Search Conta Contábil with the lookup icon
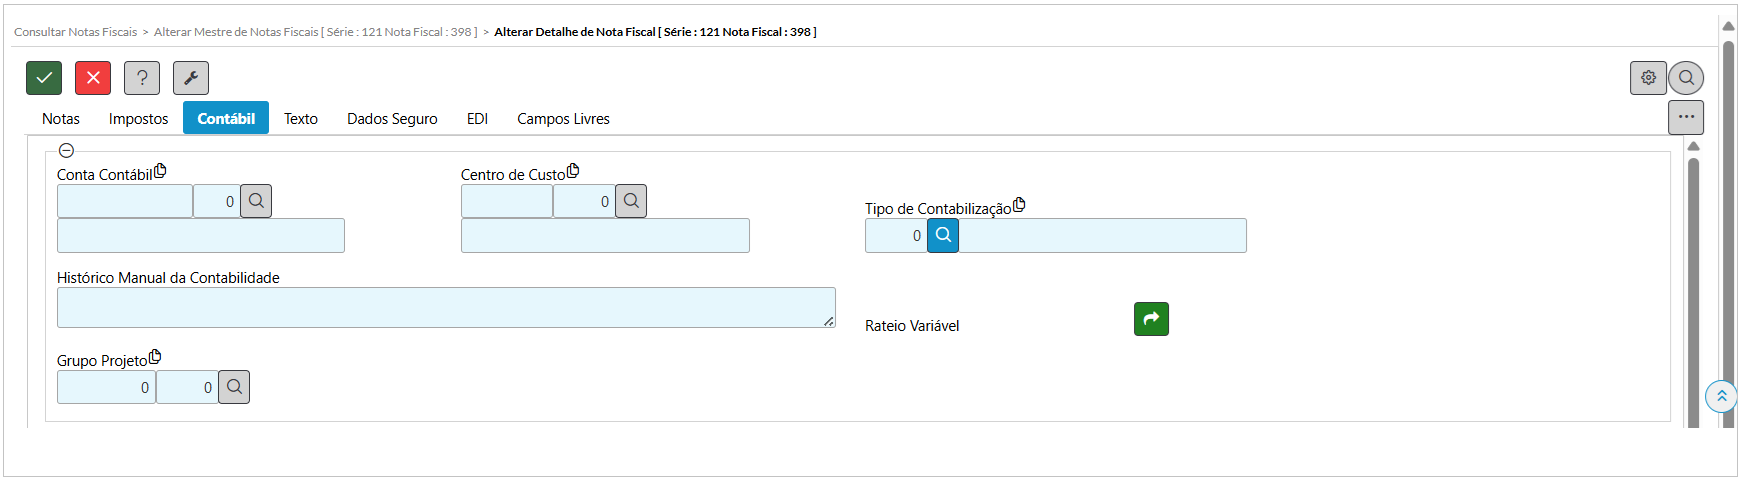Image resolution: width=1740 pixels, height=479 pixels. (256, 201)
